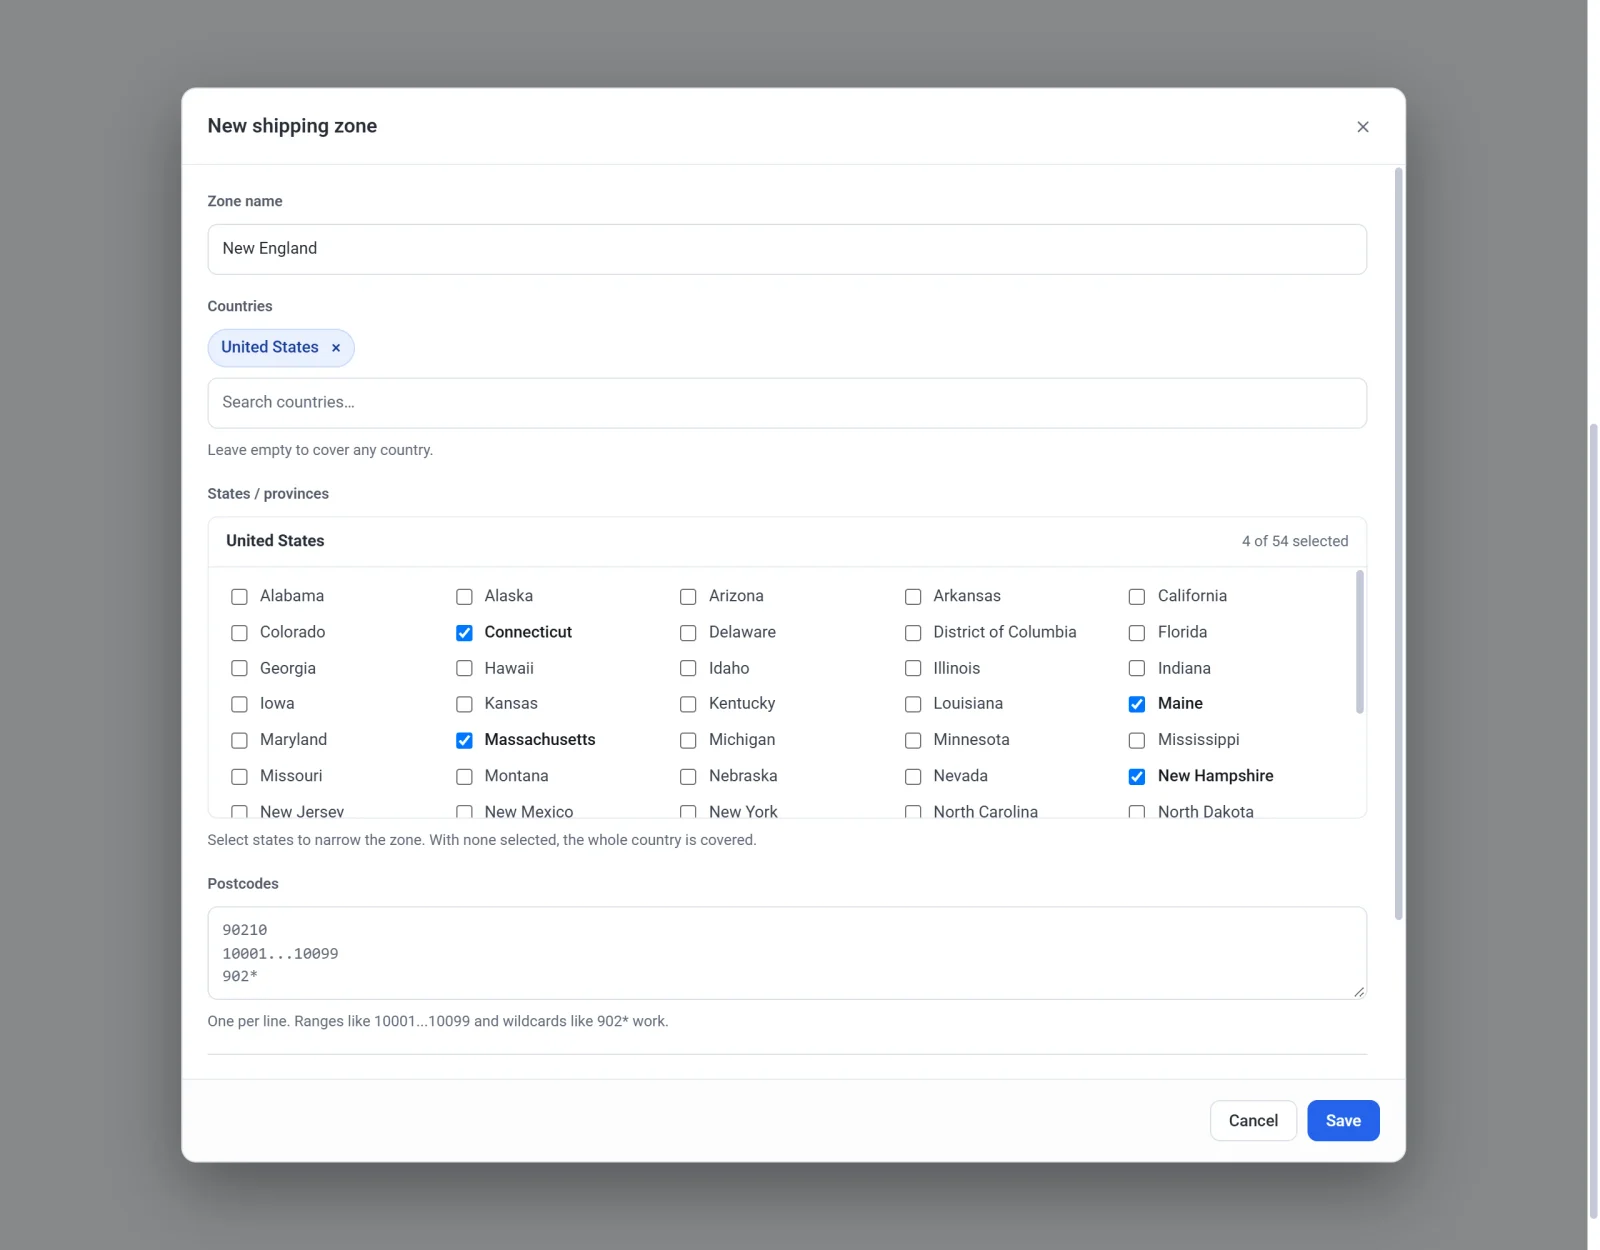1600x1250 pixels.
Task: Check the Nevada checkbox
Action: pyautogui.click(x=913, y=776)
